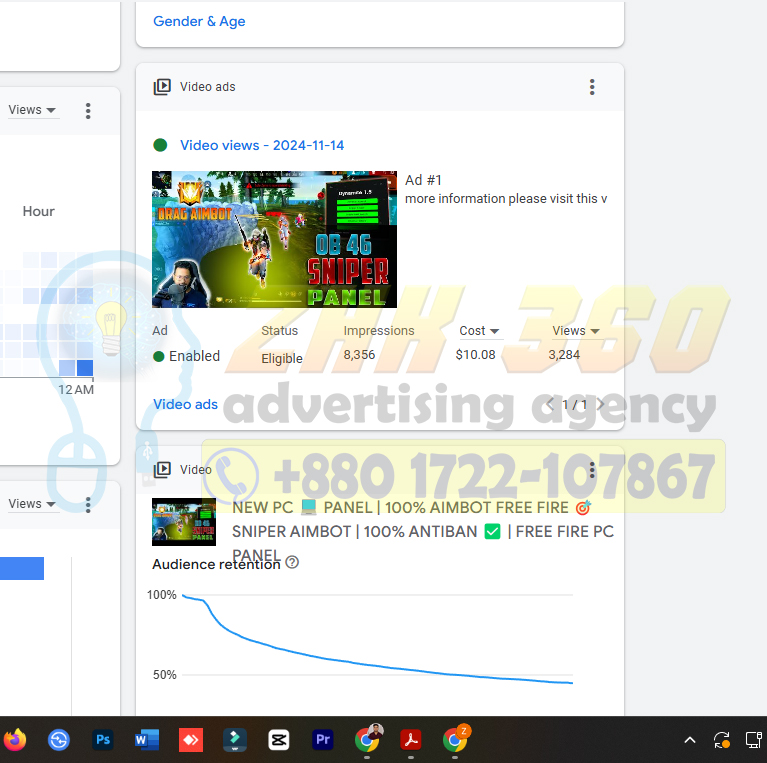Screen dimensions: 767x763
Task: Click the 12 AM axis label
Action: 76,390
